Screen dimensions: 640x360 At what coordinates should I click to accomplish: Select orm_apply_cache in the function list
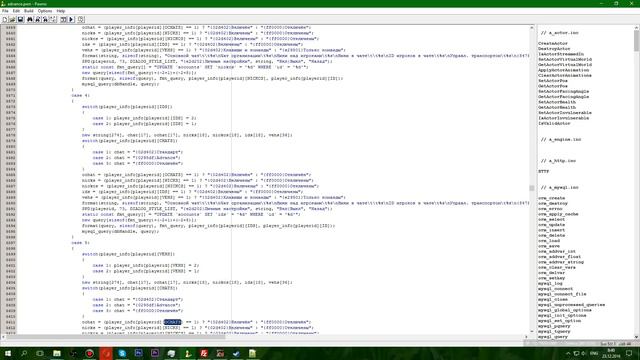[x=558, y=214]
